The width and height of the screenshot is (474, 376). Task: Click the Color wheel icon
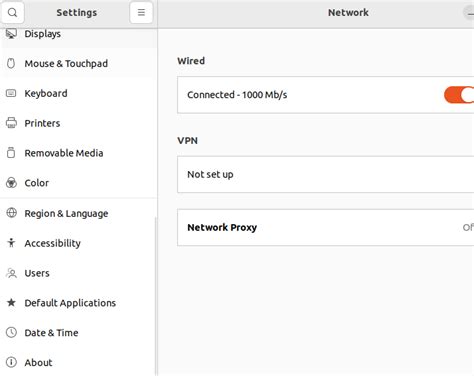[11, 183]
